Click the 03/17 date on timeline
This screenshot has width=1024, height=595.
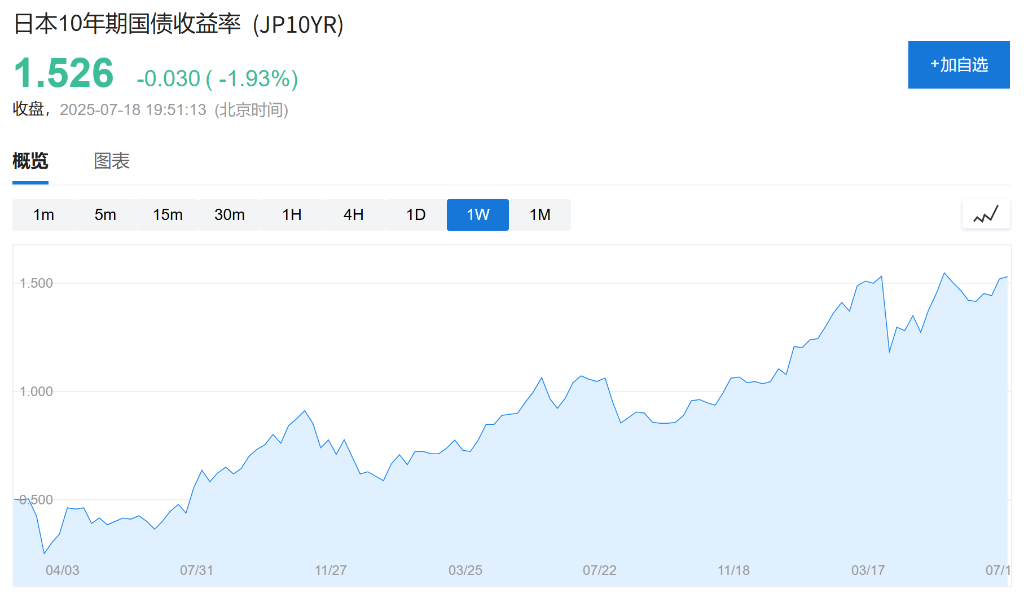(868, 570)
